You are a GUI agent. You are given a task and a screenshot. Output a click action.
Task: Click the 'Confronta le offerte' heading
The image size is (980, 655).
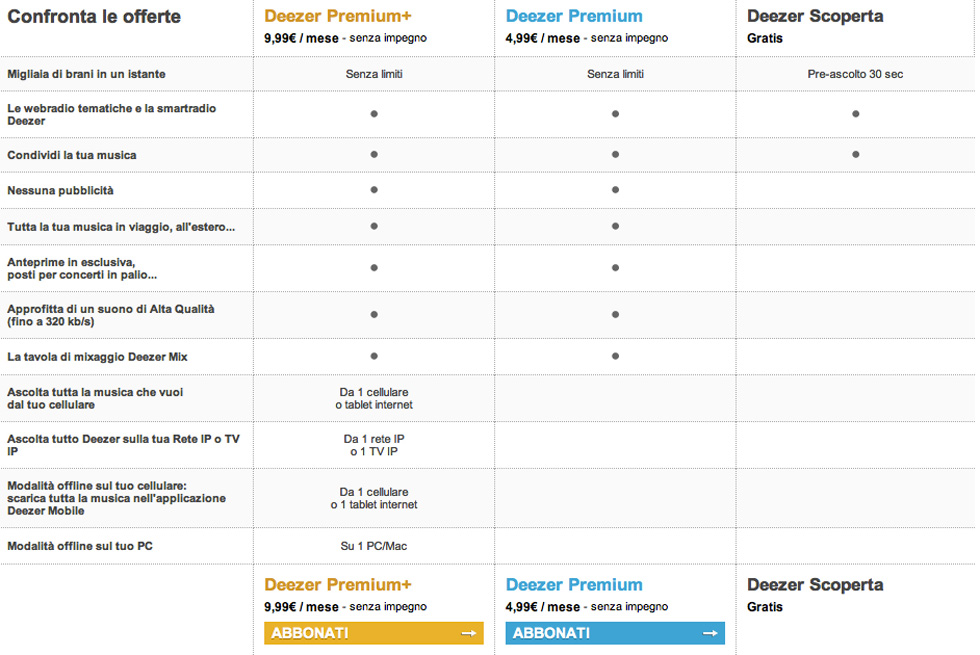click(94, 17)
